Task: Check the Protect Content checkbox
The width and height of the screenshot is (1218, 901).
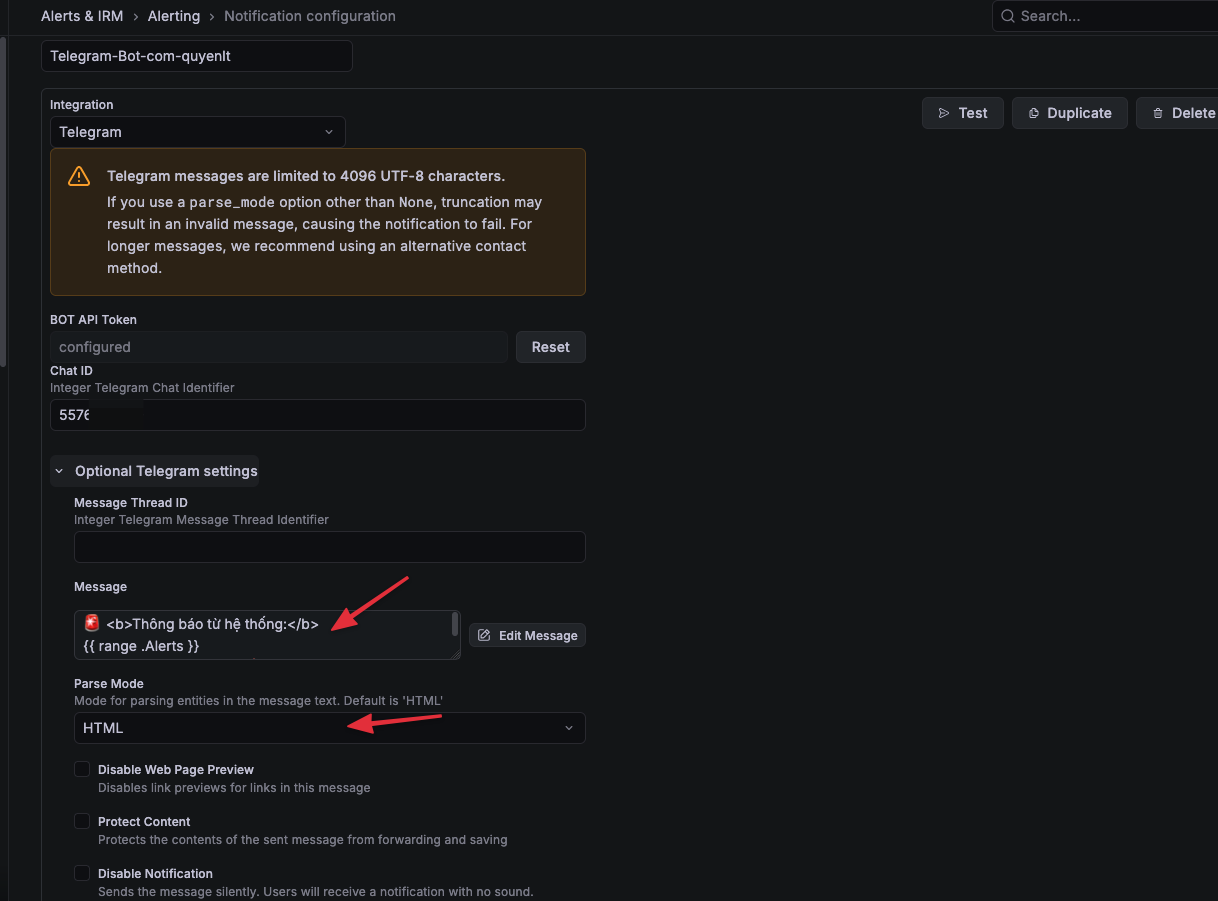Action: pos(82,822)
